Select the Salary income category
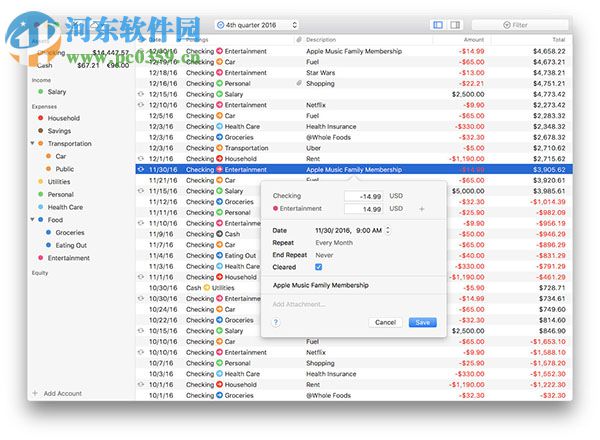 pos(57,92)
